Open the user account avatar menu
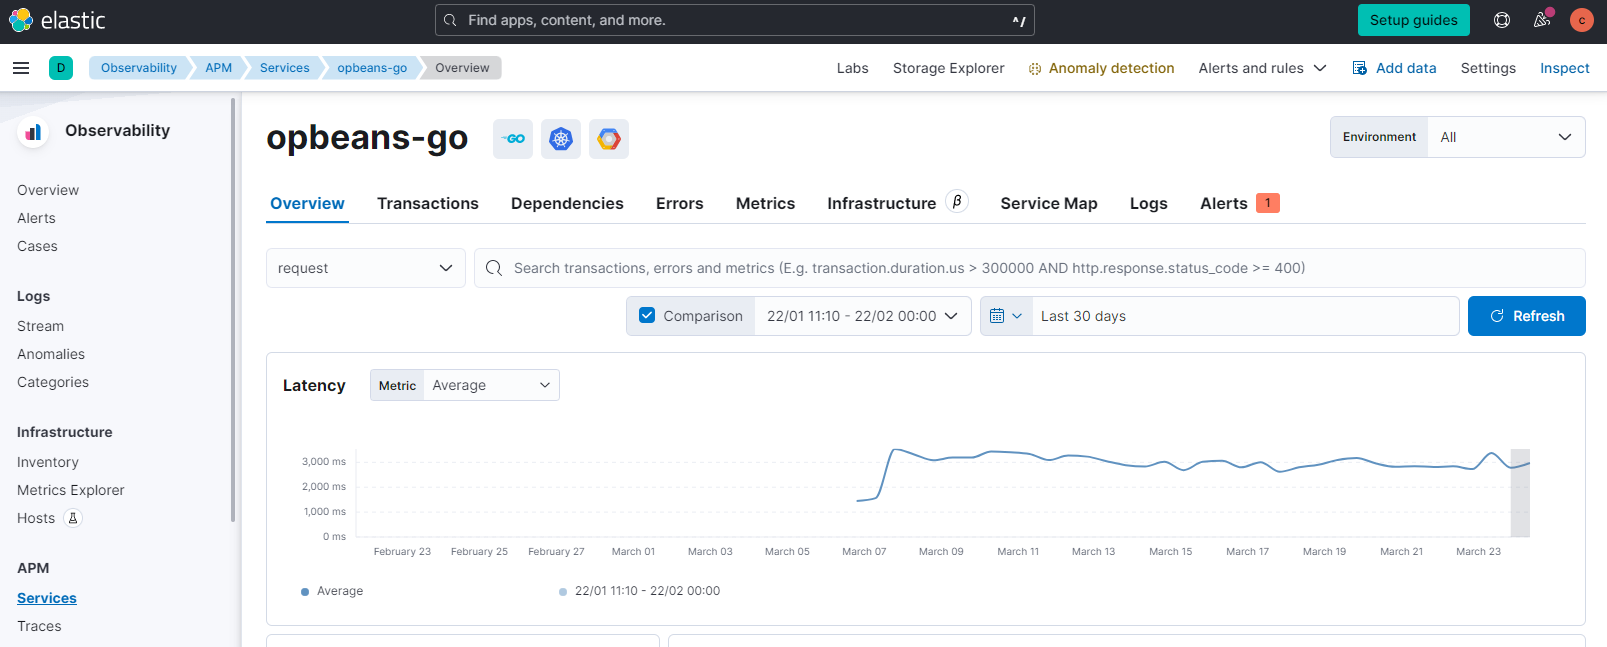 1582,20
